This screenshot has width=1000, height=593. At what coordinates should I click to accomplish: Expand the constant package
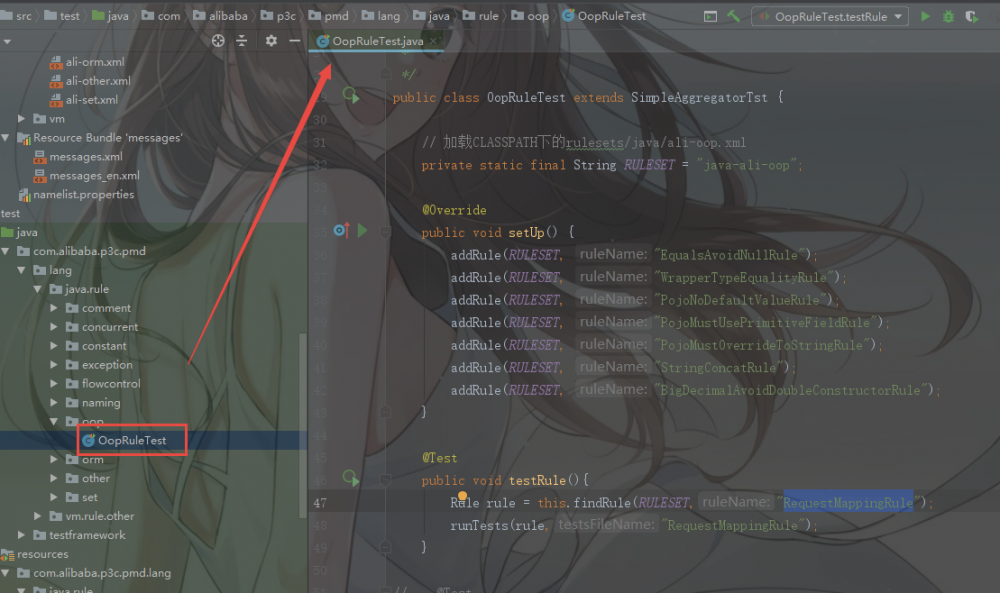pos(54,346)
